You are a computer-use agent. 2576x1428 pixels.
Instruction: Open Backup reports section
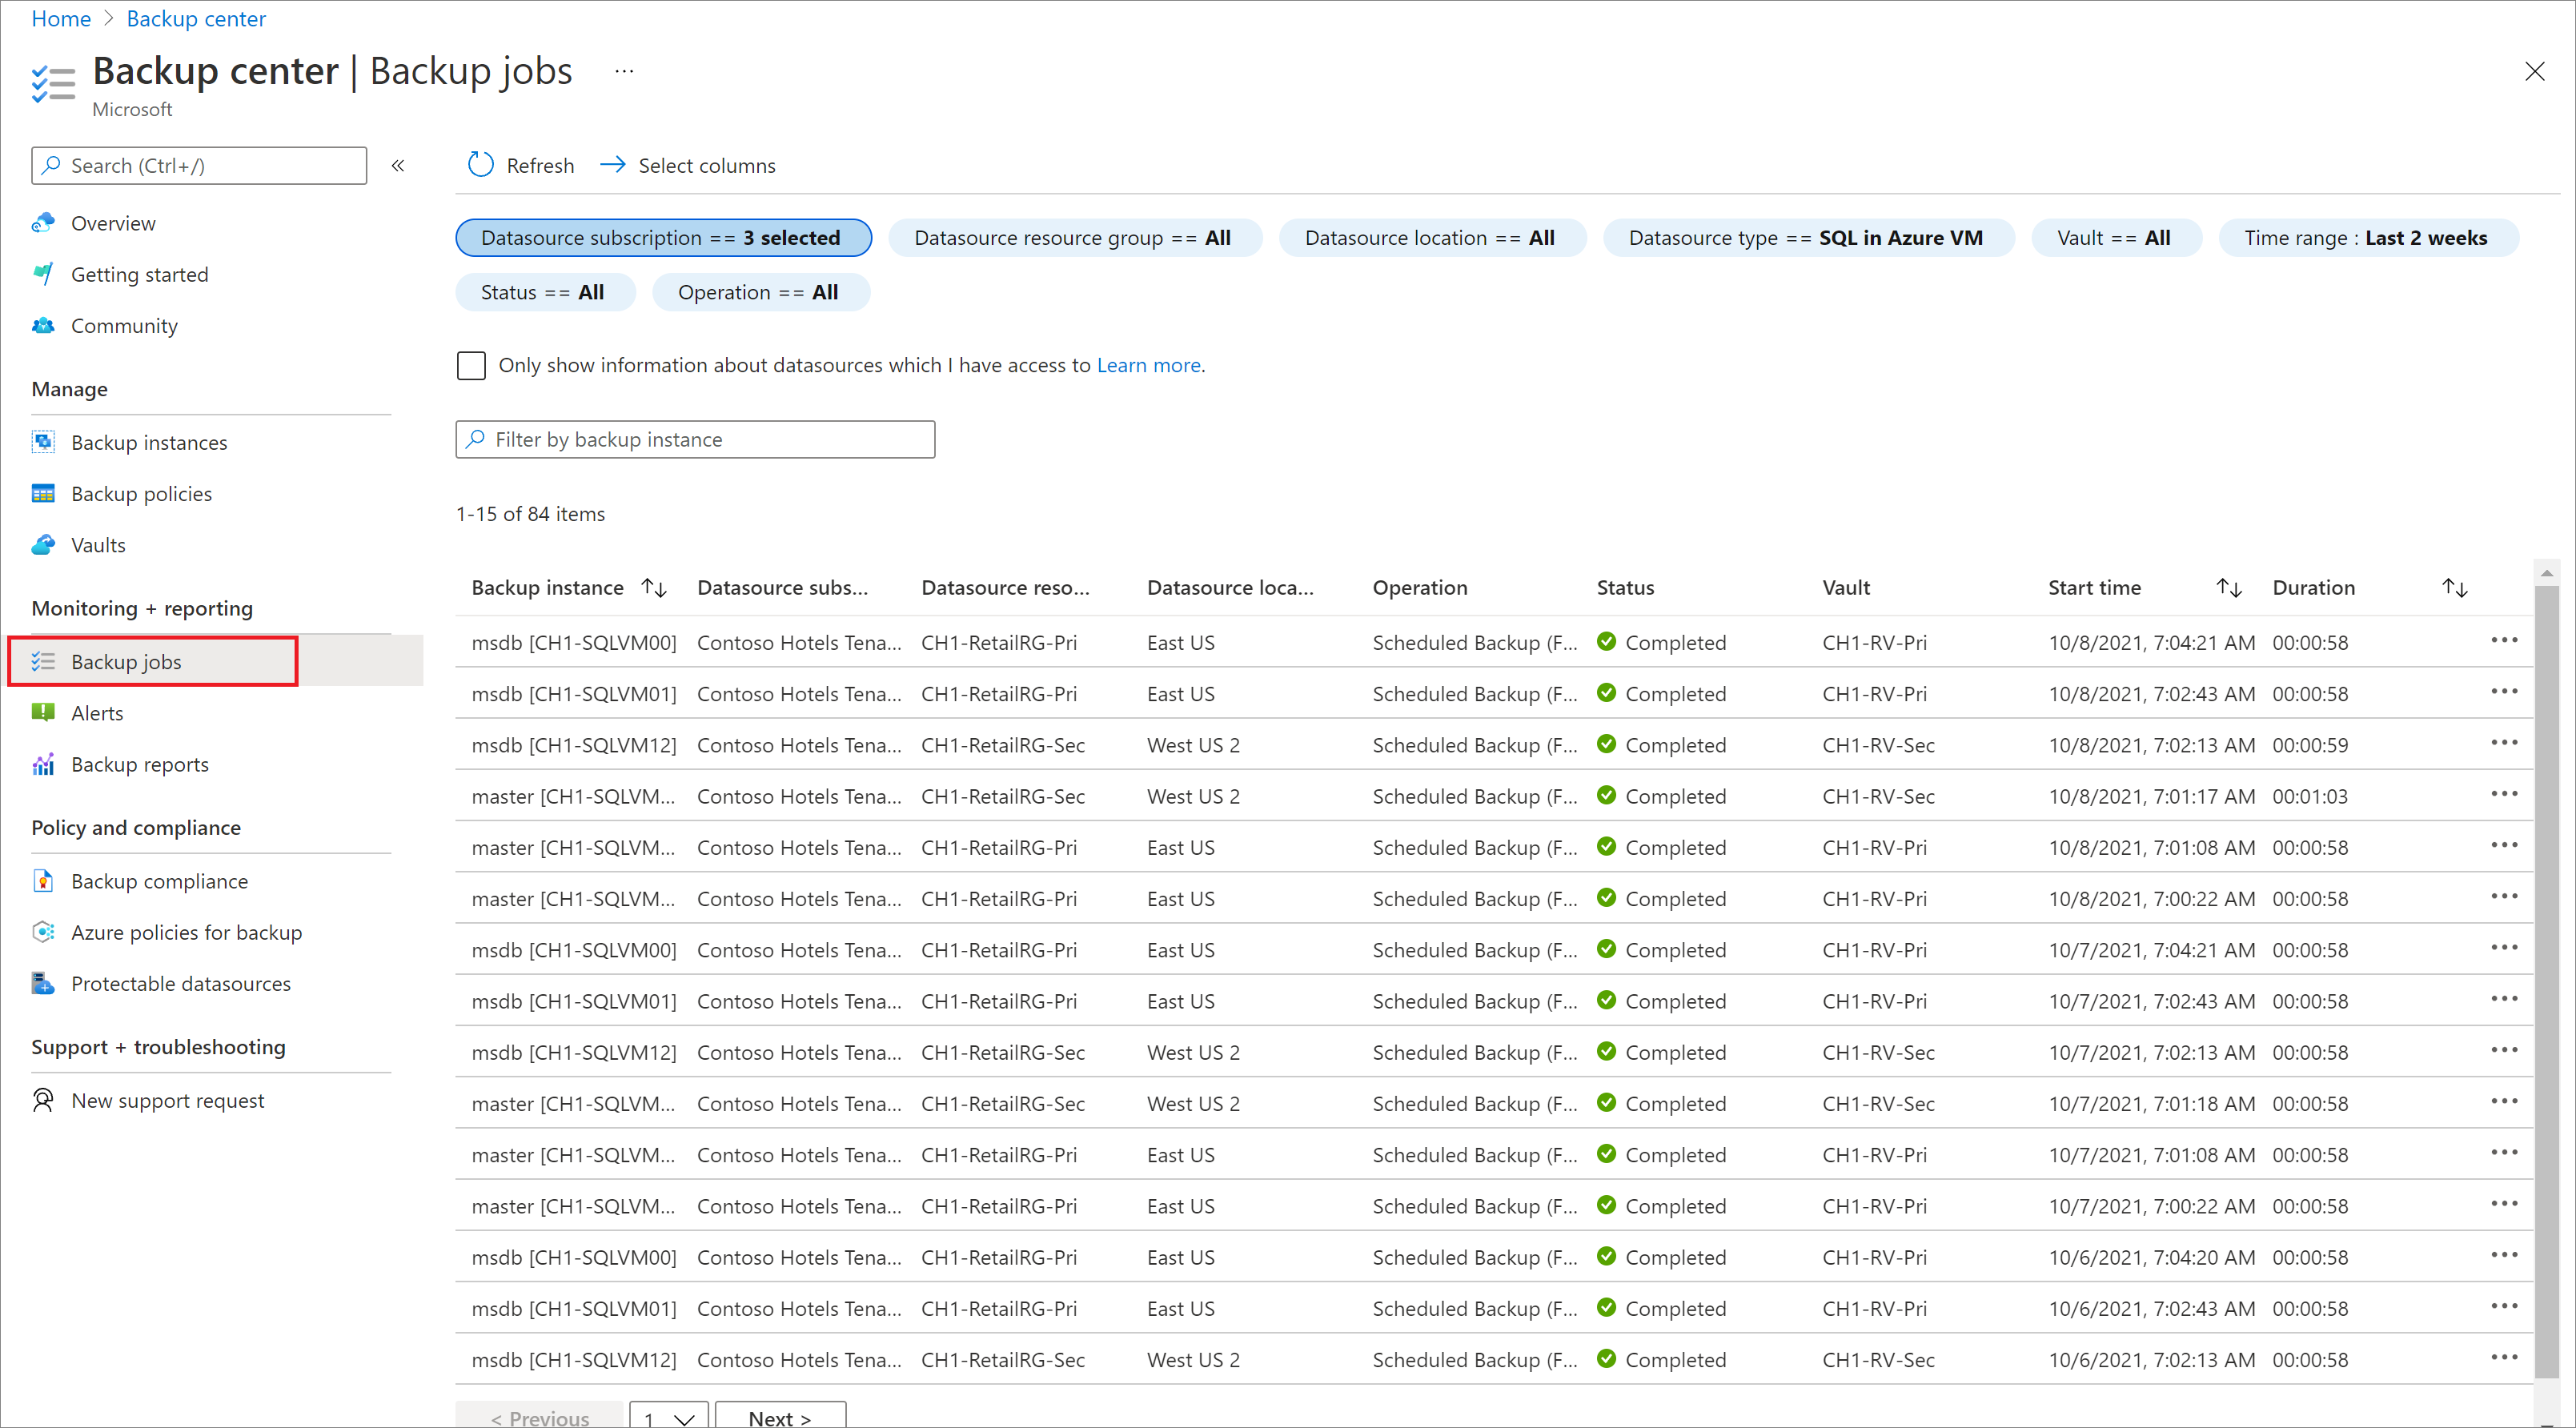(139, 764)
